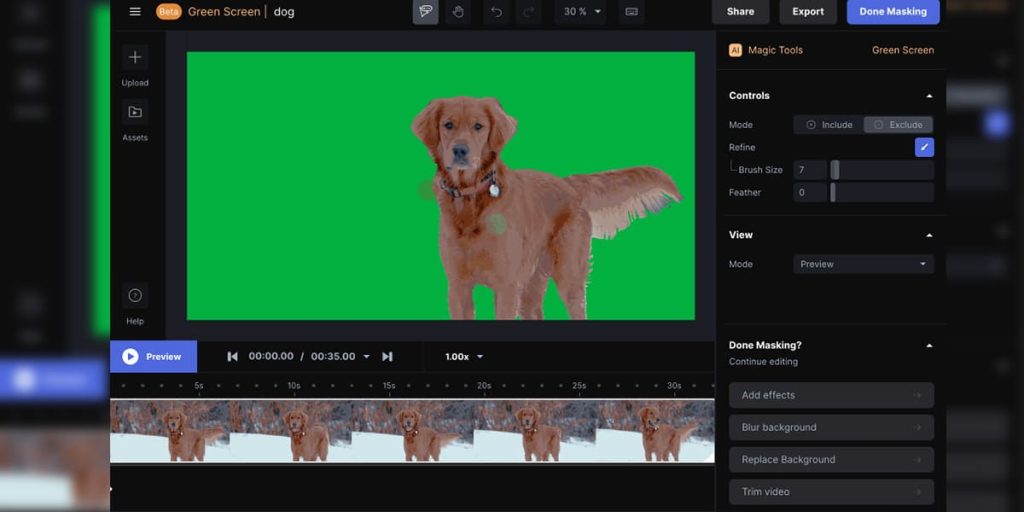Click the Upload plus icon
The height and width of the screenshot is (512, 1024).
[x=135, y=58]
